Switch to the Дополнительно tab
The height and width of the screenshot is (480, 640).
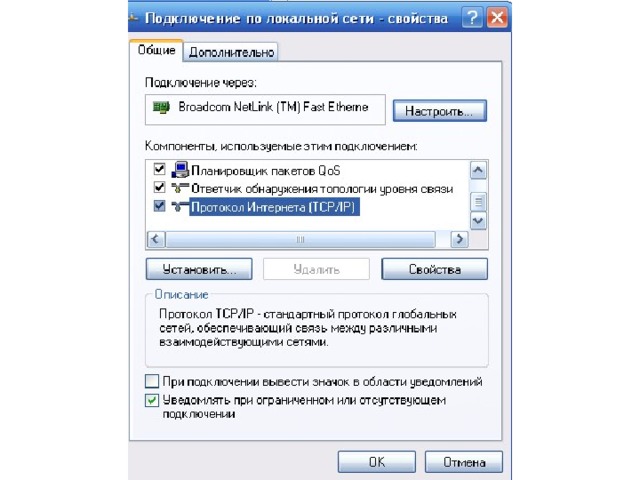coord(231,52)
